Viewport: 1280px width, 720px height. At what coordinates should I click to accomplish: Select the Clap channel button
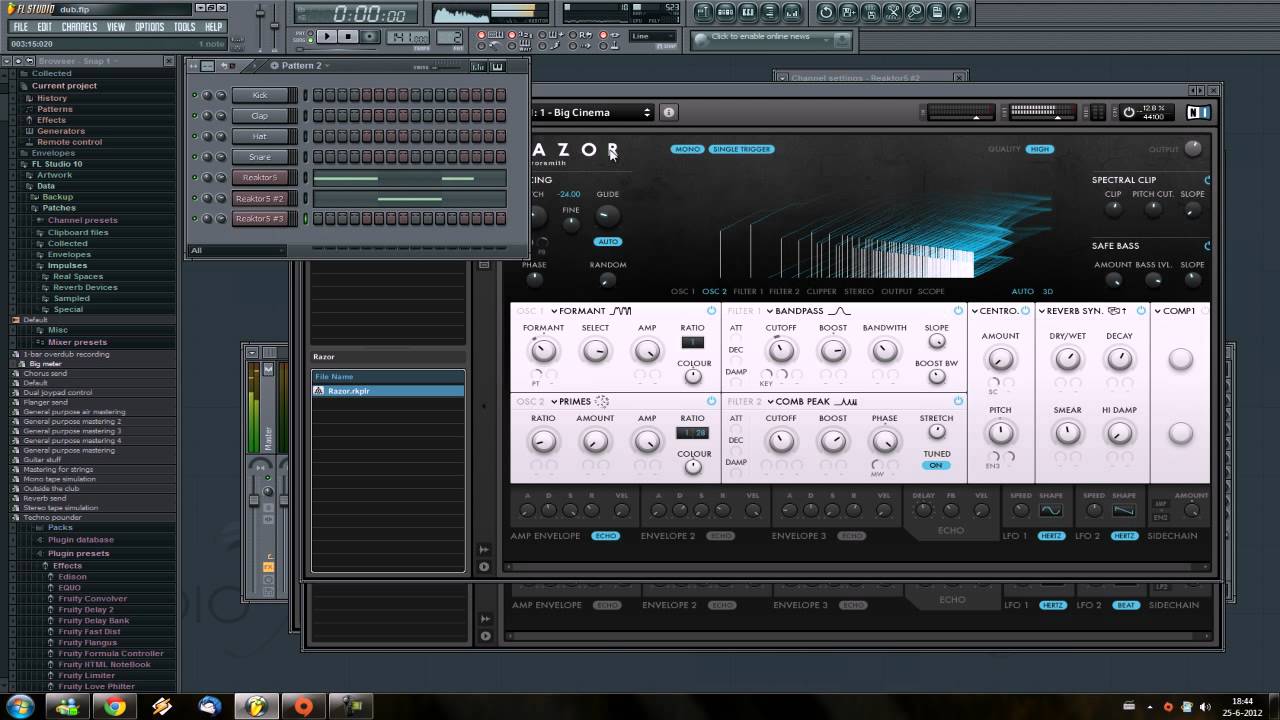click(x=260, y=116)
